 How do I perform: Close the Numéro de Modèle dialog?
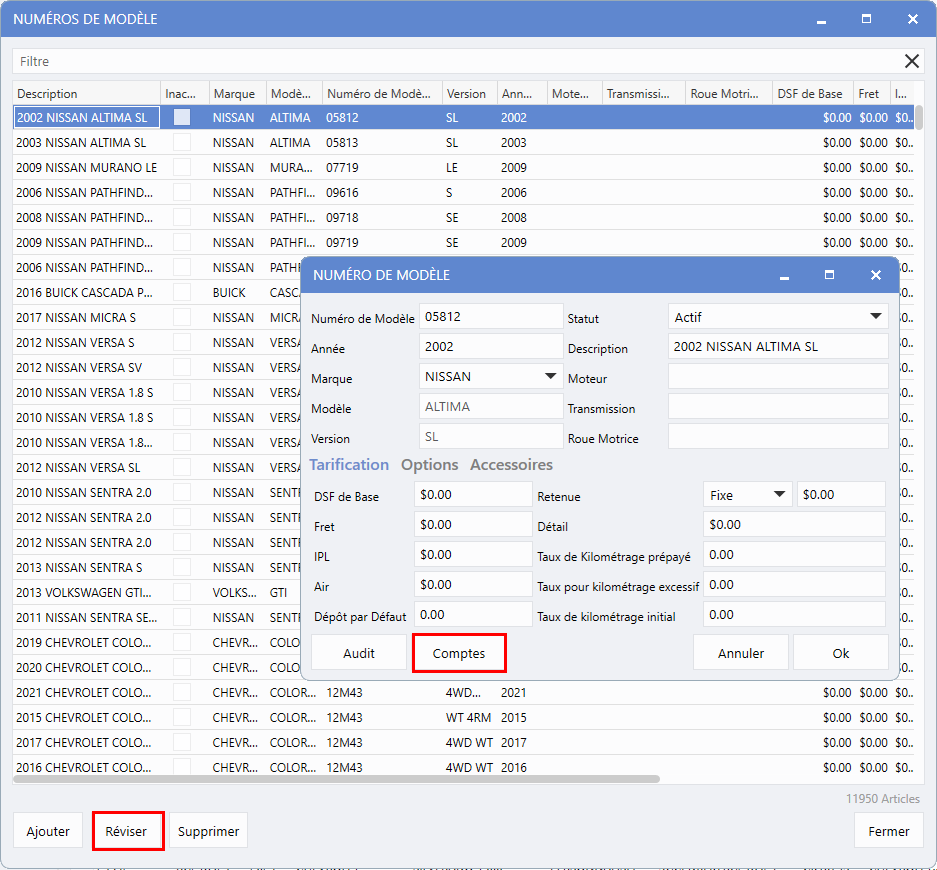(x=875, y=275)
